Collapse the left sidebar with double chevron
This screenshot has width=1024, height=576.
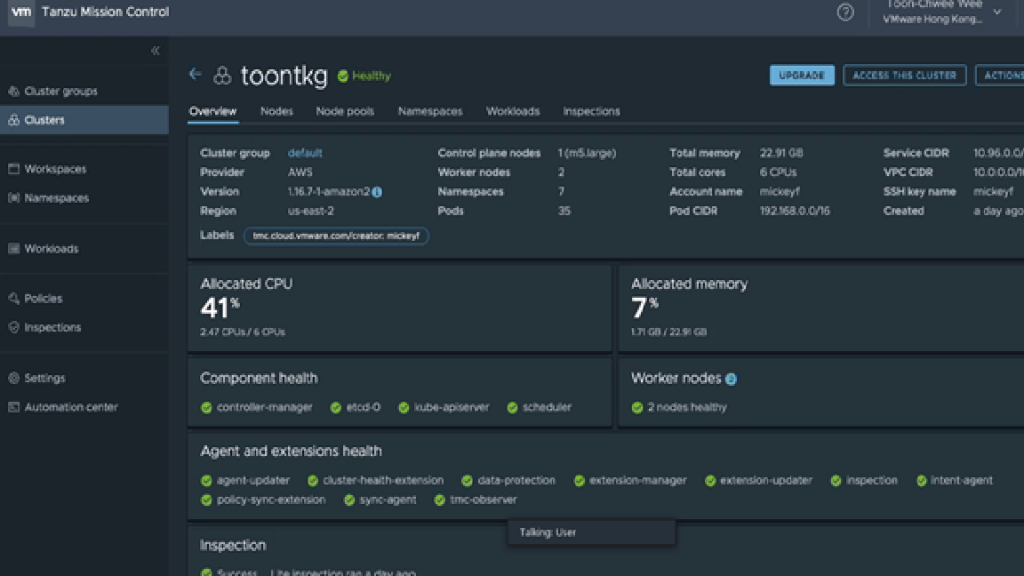point(155,50)
